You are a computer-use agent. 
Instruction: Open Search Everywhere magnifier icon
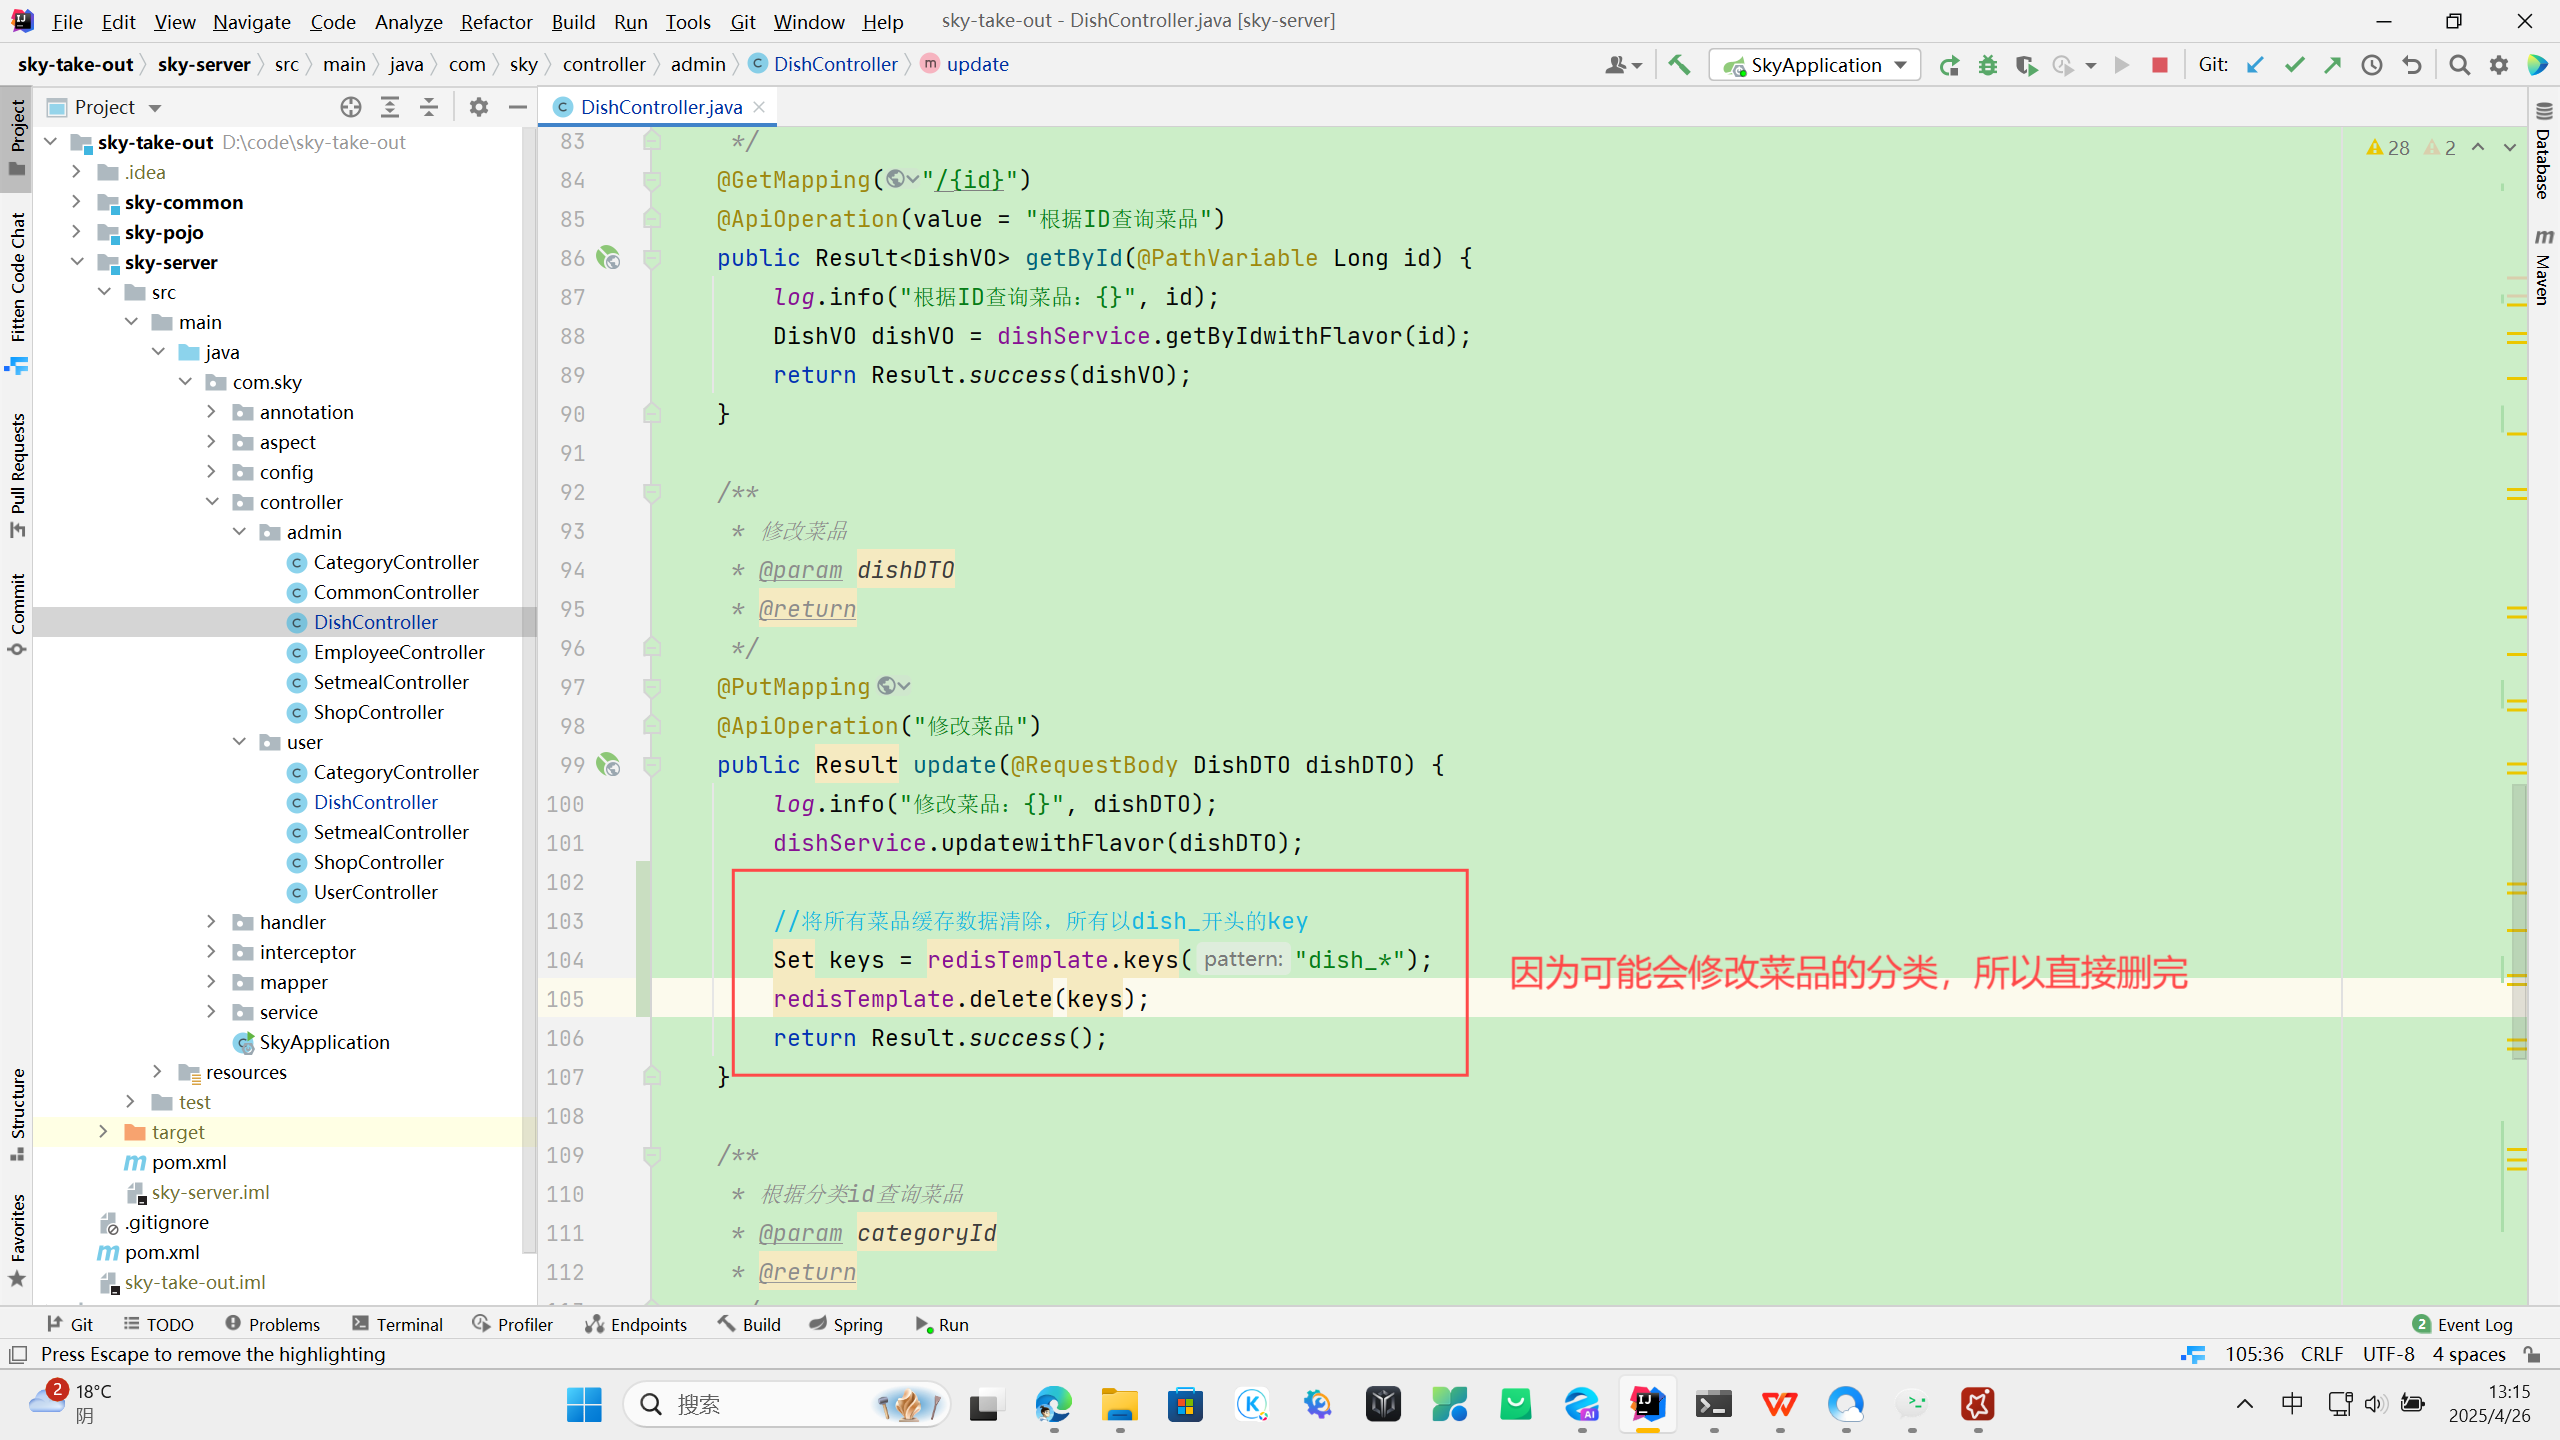[x=2459, y=65]
